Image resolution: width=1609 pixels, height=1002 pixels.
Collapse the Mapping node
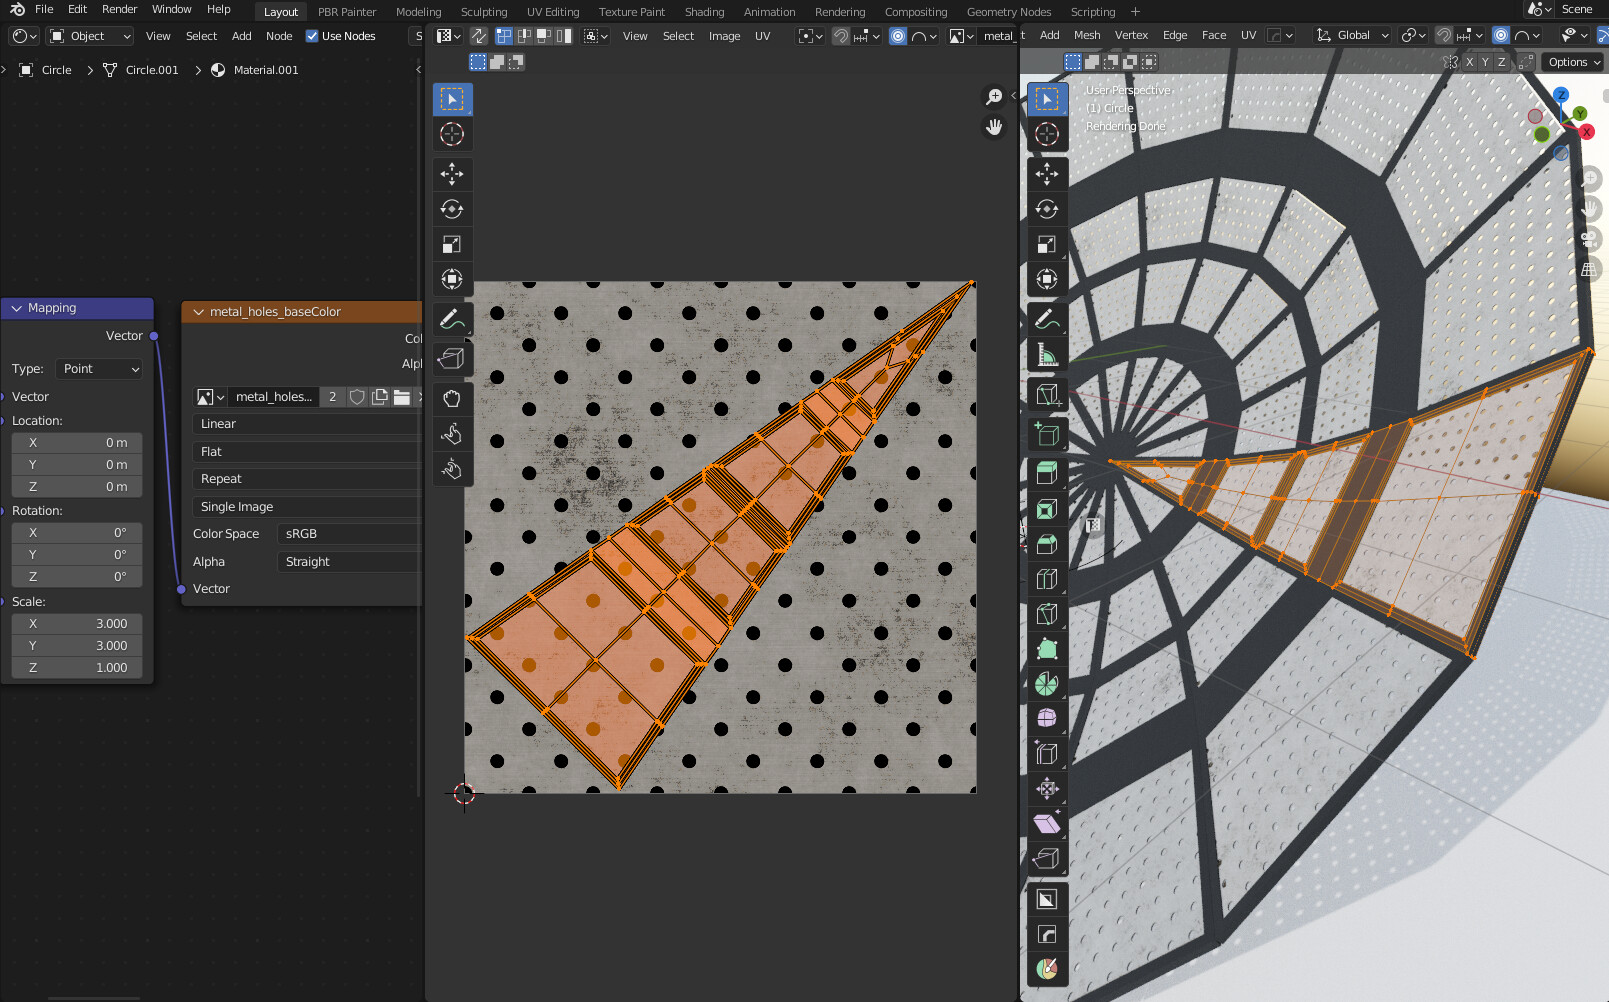[17, 308]
